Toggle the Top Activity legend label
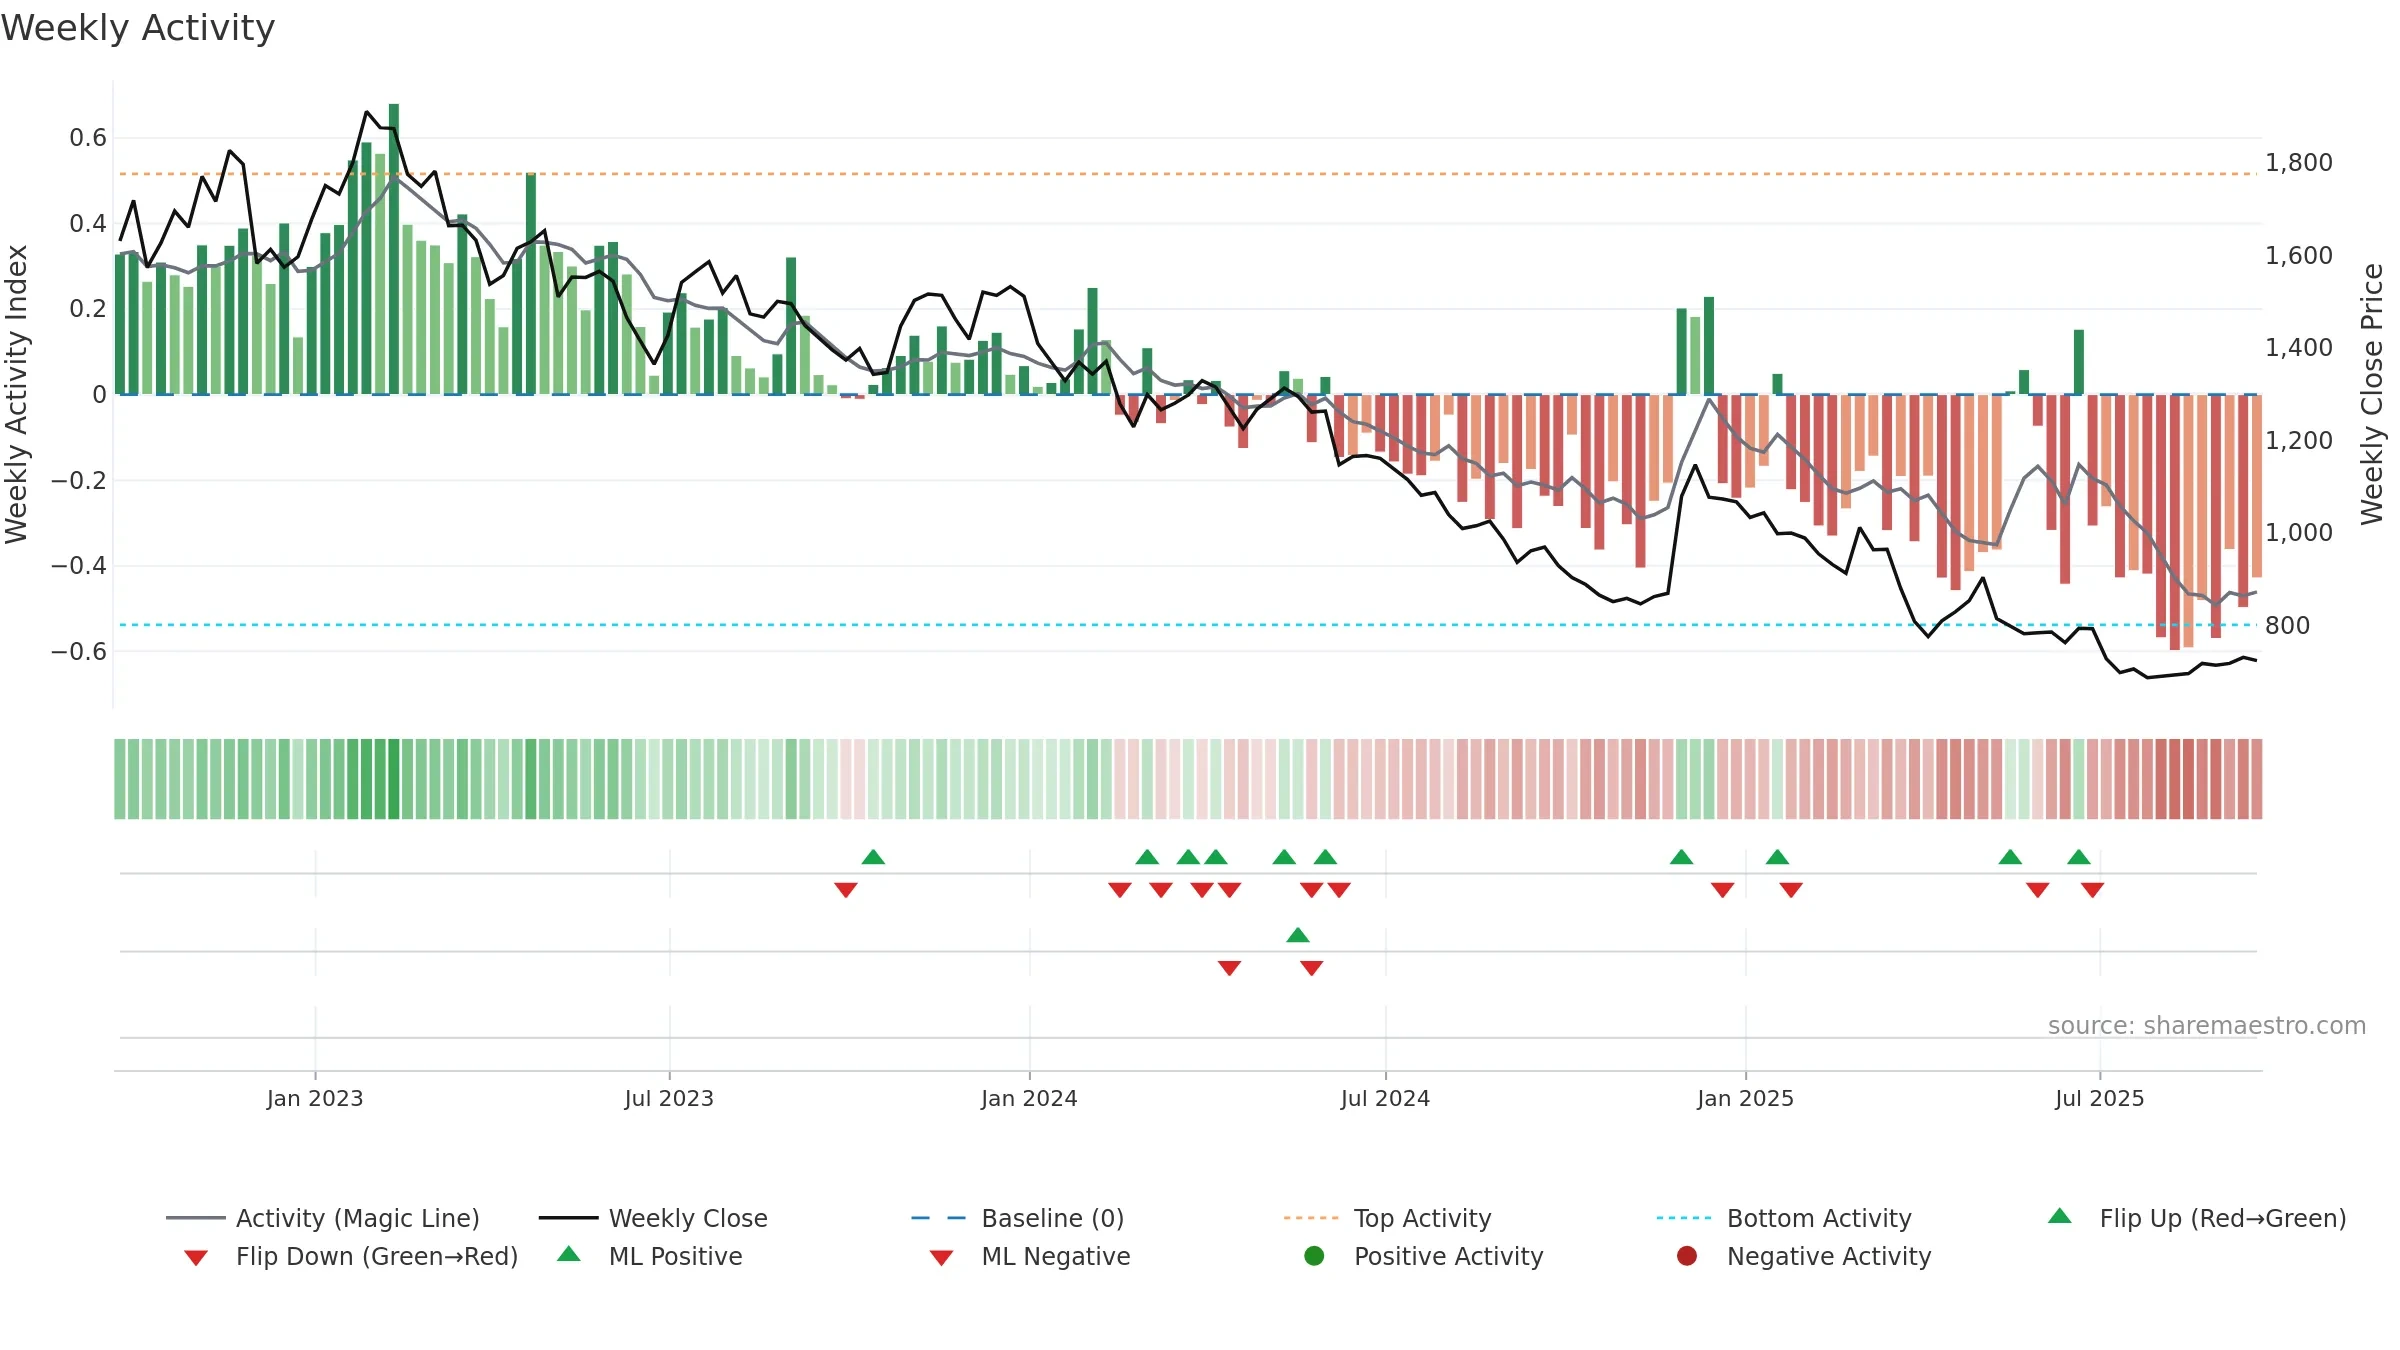This screenshot has width=2400, height=1350. click(x=1423, y=1218)
